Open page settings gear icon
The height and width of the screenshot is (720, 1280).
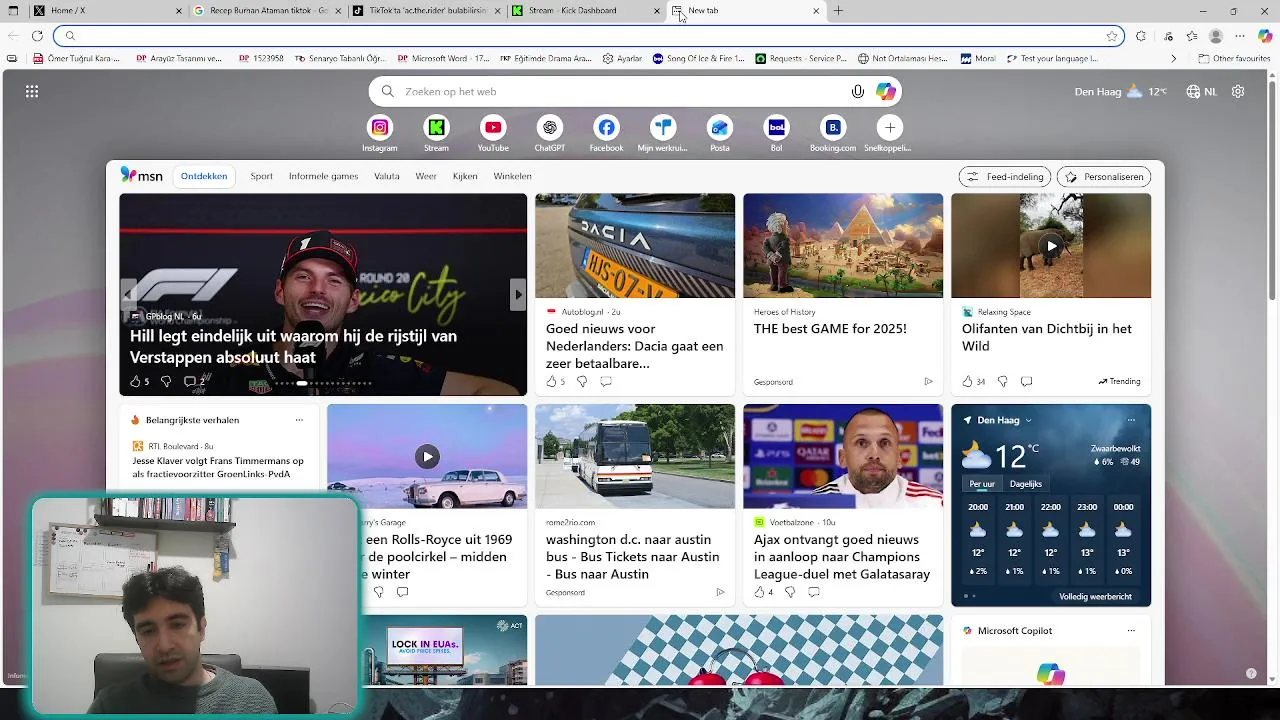(1238, 92)
